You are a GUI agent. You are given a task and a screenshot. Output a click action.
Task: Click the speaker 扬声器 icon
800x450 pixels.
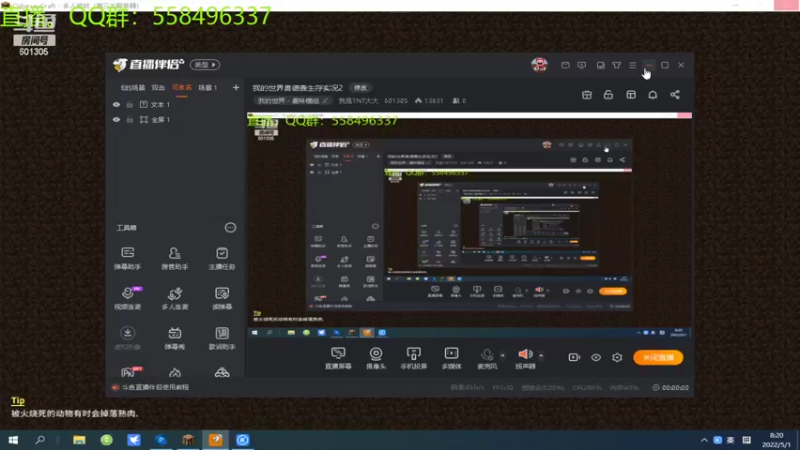(x=525, y=354)
